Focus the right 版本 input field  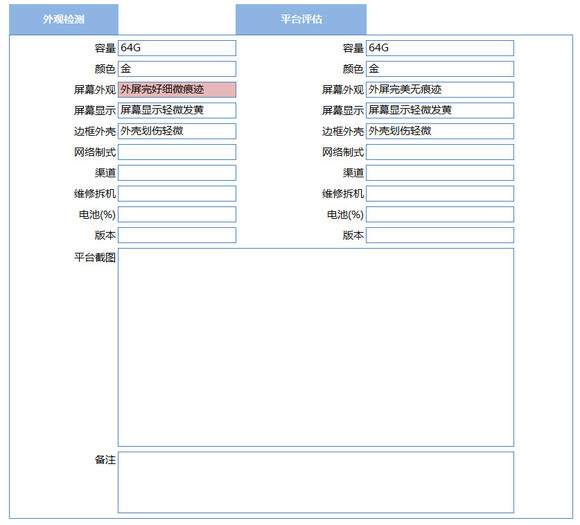[440, 235]
